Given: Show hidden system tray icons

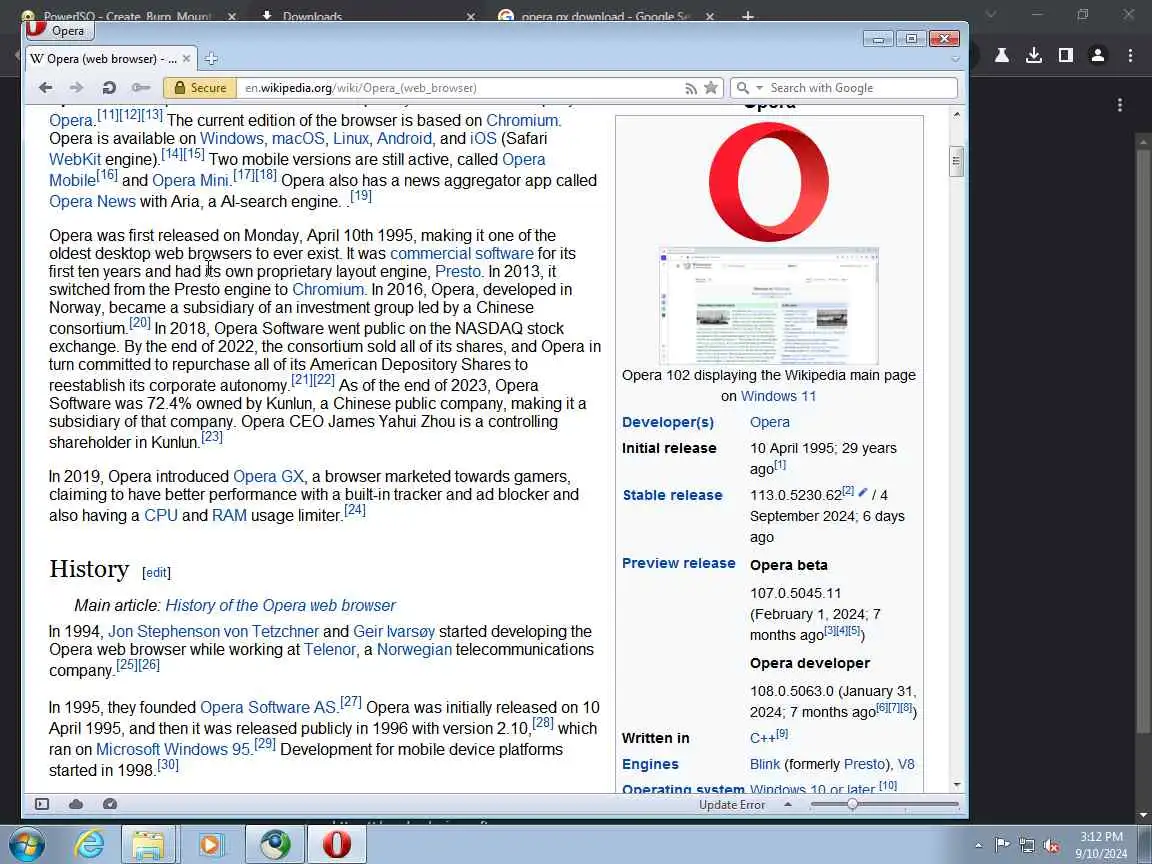Looking at the screenshot, I should [978, 846].
